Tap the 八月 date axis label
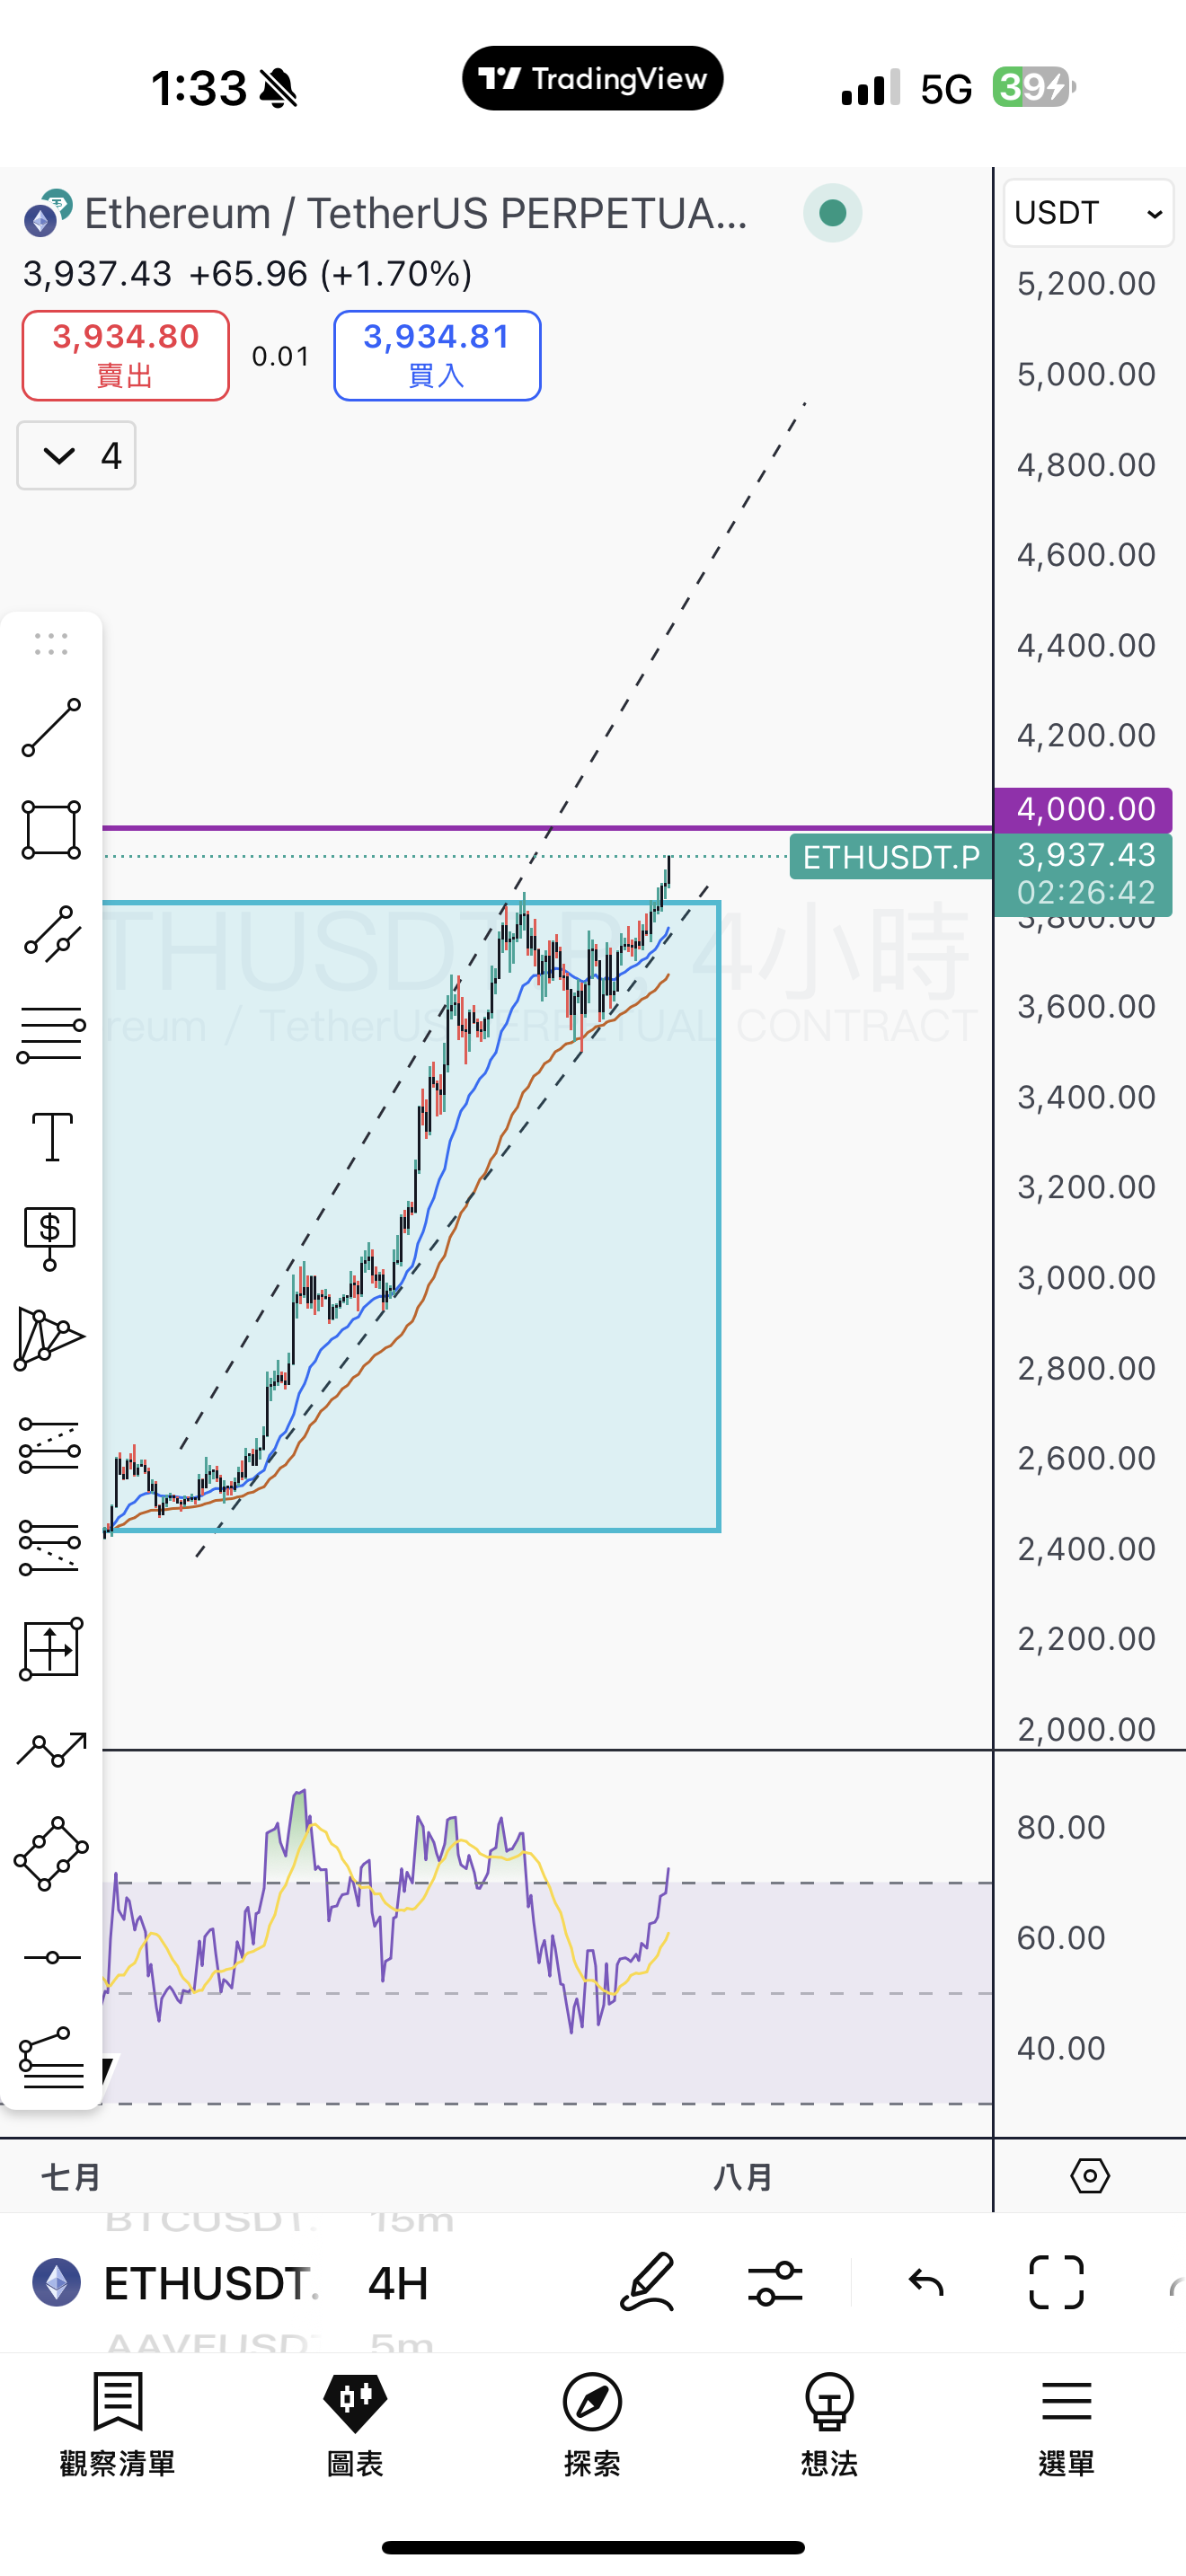1186x2576 pixels. coord(742,2176)
